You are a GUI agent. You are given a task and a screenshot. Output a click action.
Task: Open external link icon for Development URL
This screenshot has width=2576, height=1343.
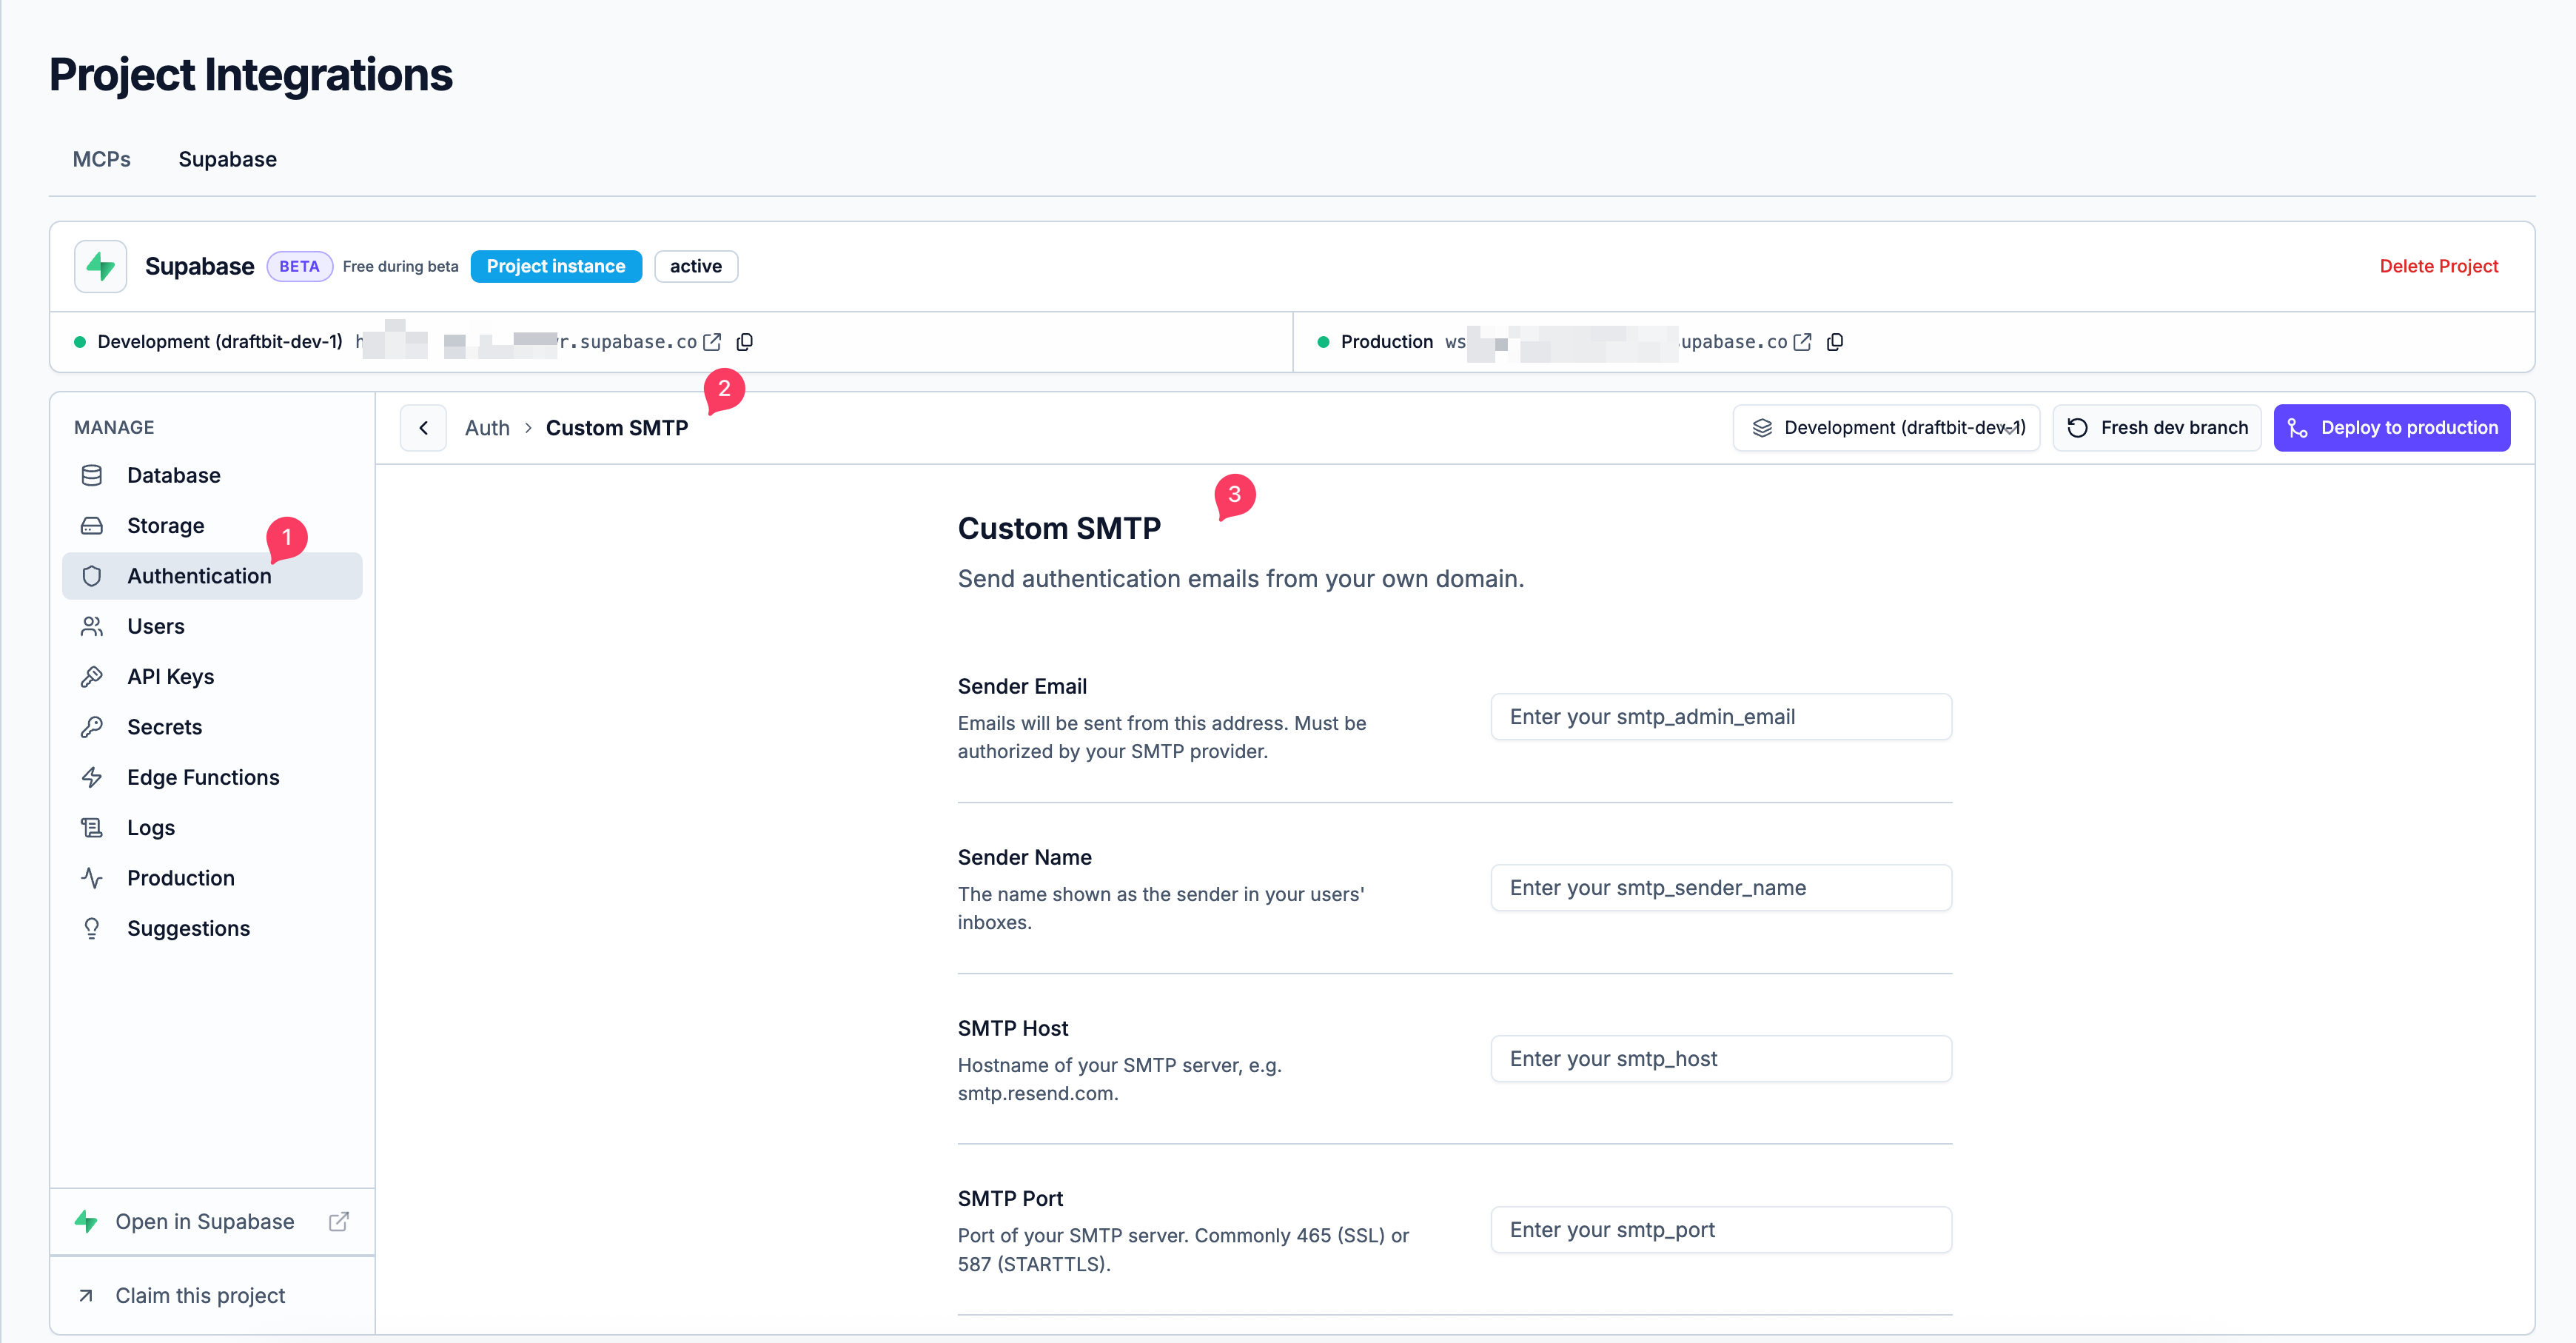click(712, 342)
